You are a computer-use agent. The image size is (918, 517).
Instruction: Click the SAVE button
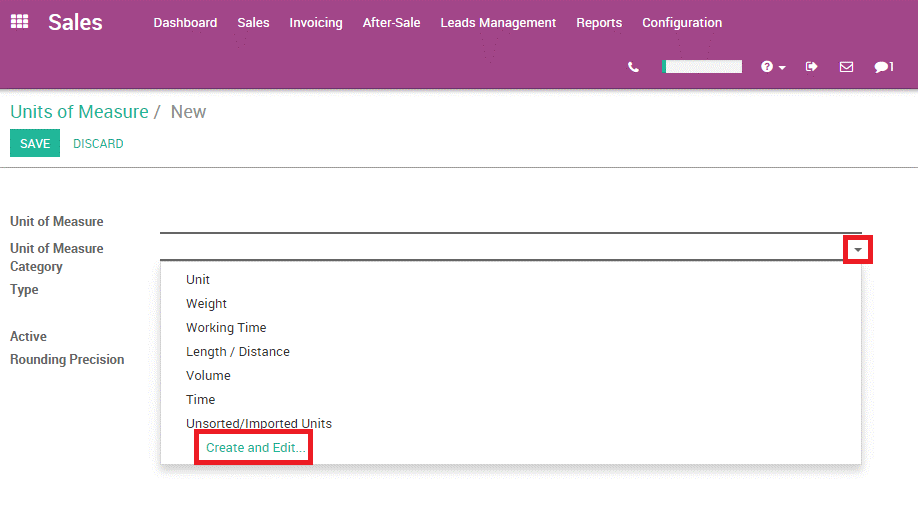(35, 143)
